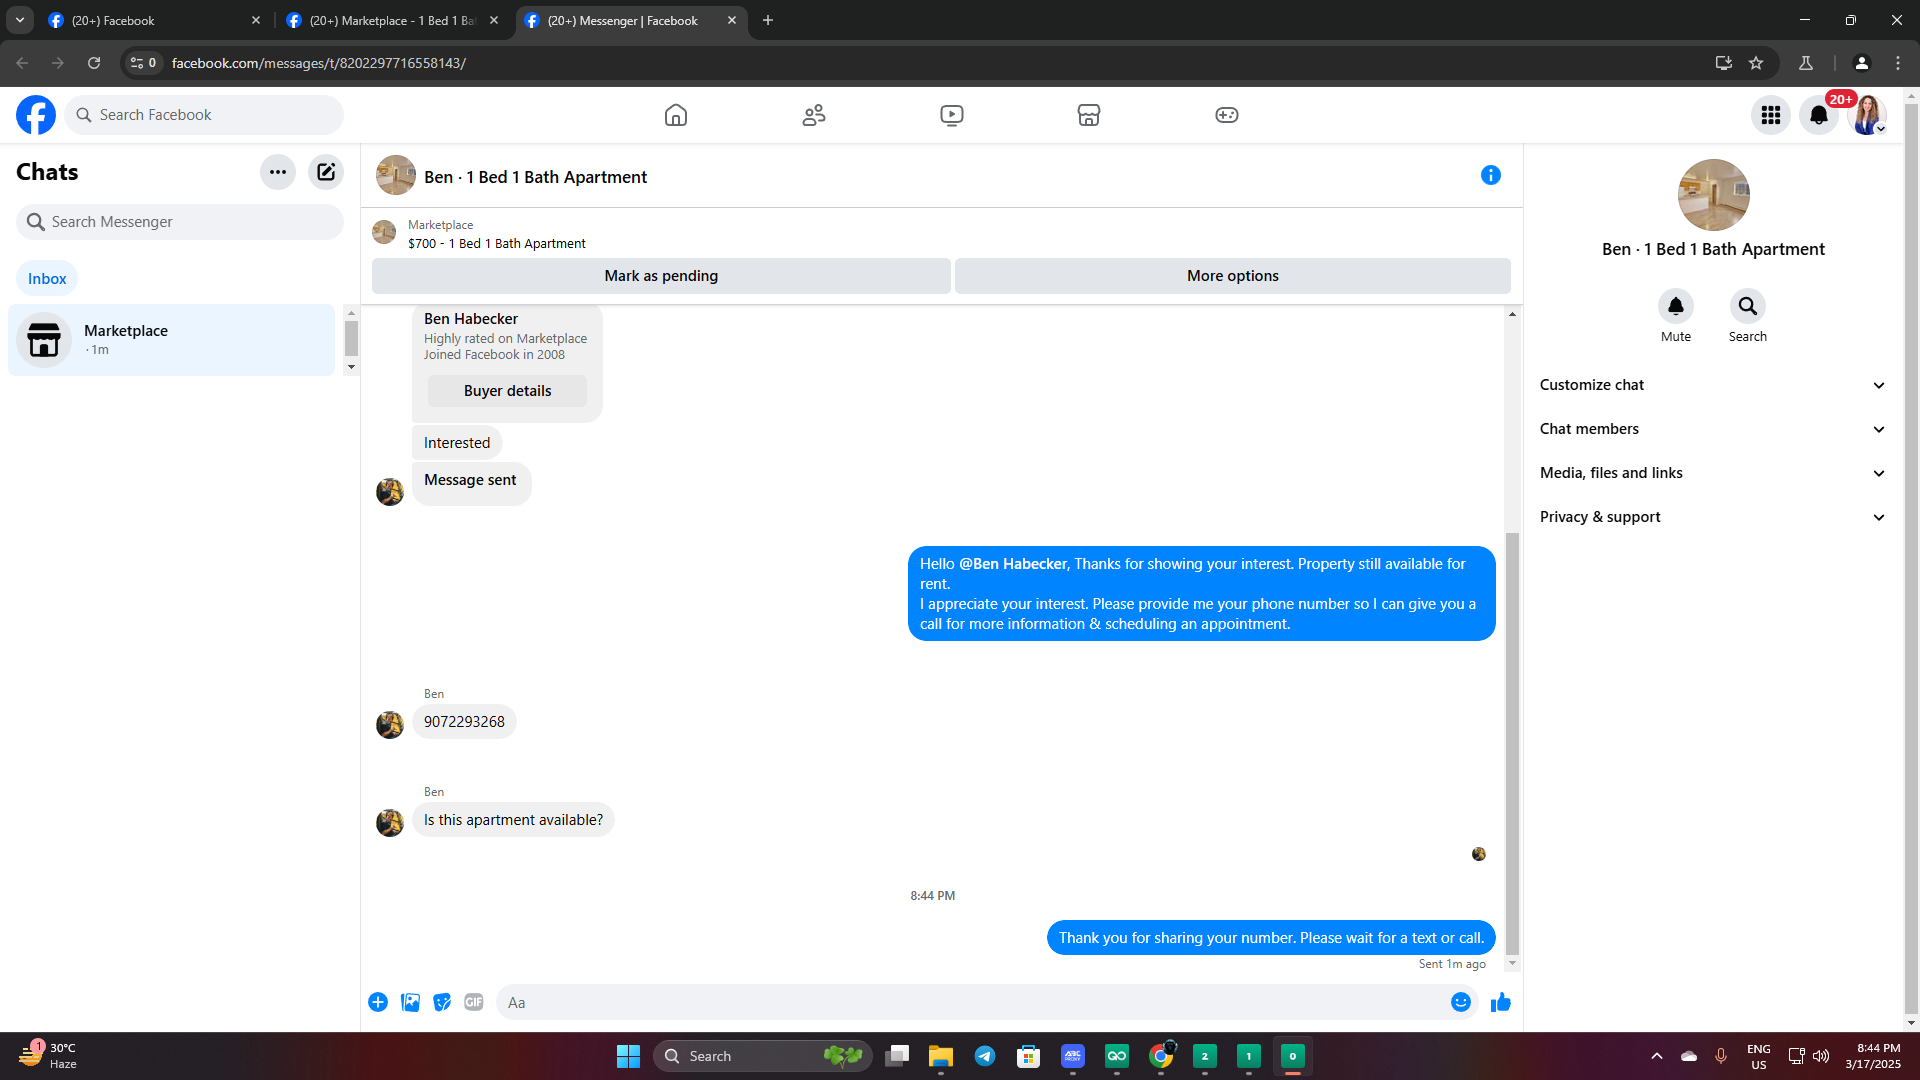Open File Explorer from the taskbar
Screen dimensions: 1920x1080
(941, 1056)
